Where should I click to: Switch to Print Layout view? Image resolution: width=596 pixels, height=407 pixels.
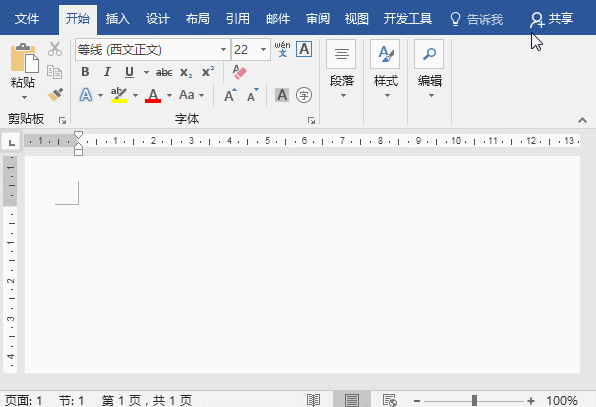tap(352, 400)
